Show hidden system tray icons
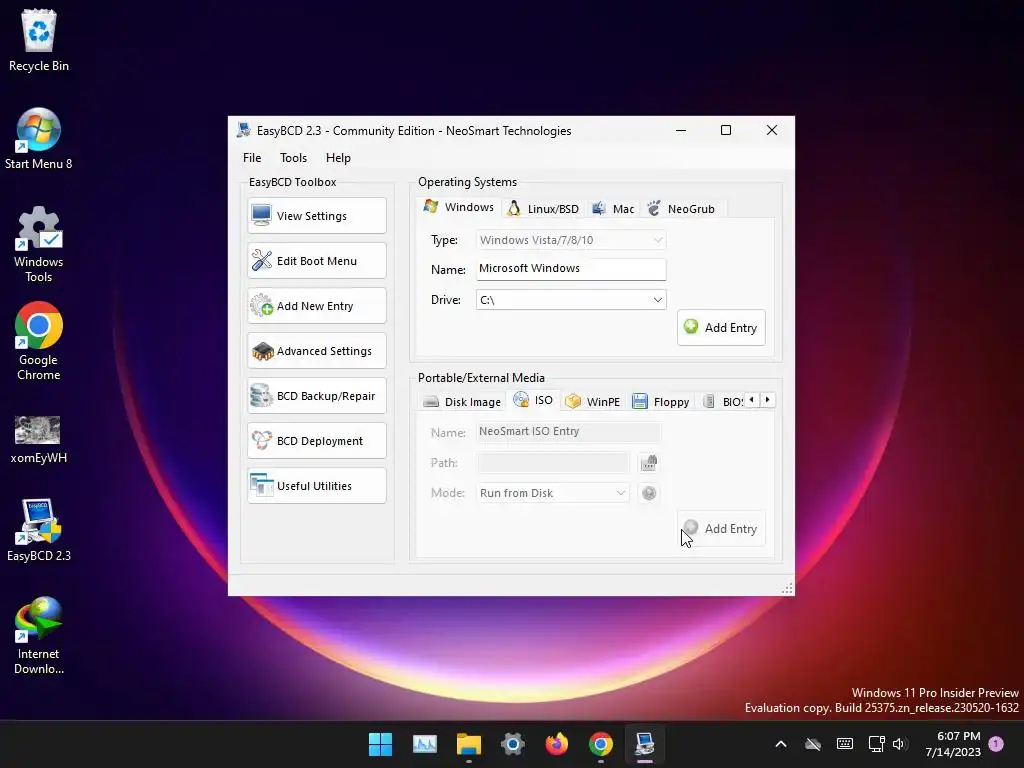 pyautogui.click(x=780, y=744)
